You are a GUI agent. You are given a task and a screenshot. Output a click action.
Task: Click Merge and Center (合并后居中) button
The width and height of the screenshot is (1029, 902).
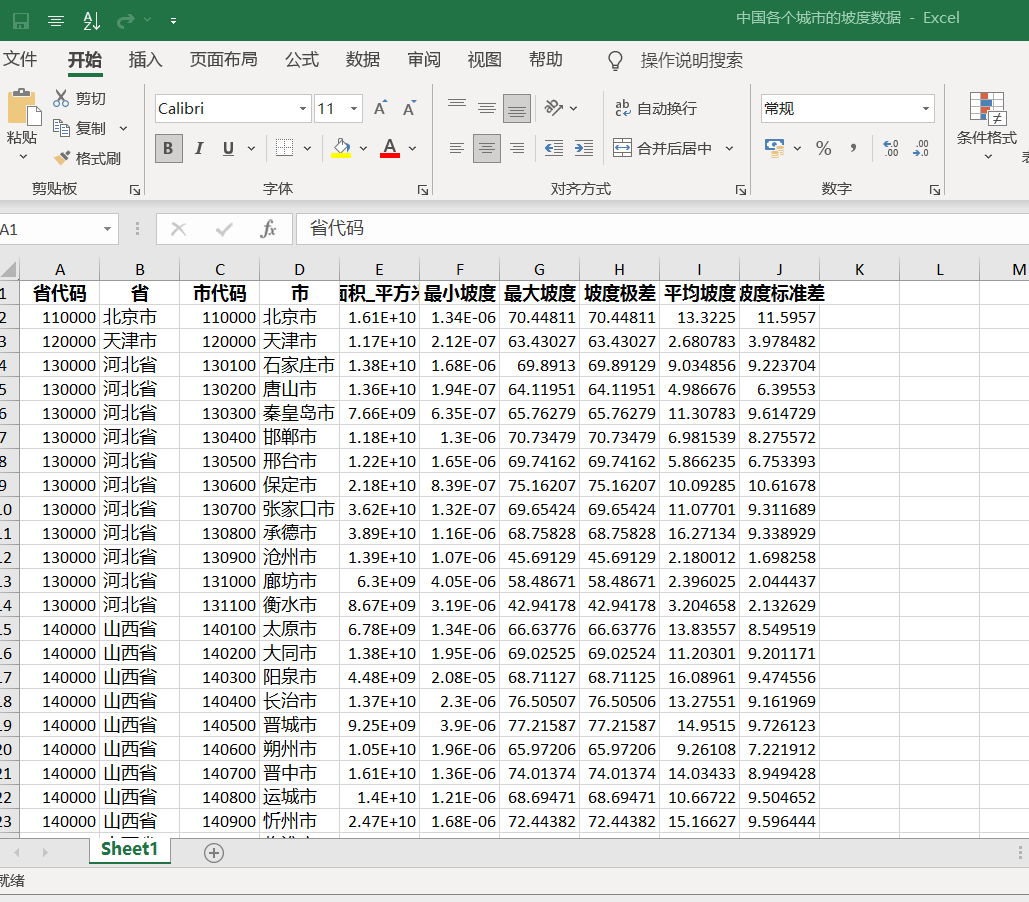tap(663, 148)
